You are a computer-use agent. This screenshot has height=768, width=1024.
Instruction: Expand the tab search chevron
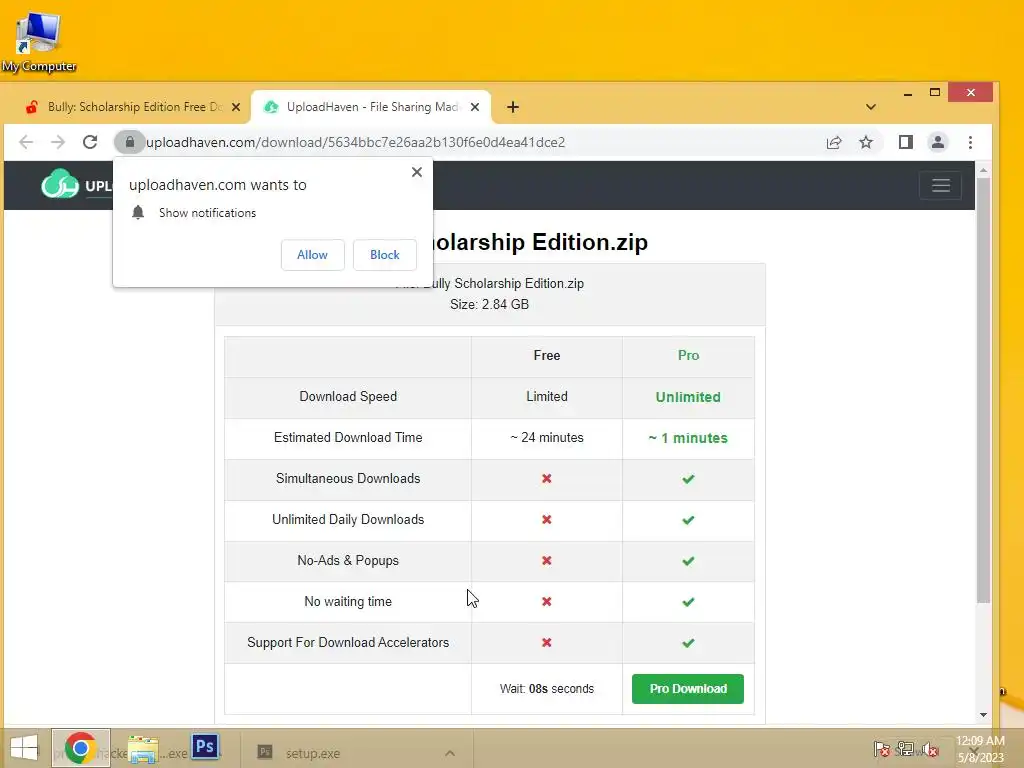point(871,107)
